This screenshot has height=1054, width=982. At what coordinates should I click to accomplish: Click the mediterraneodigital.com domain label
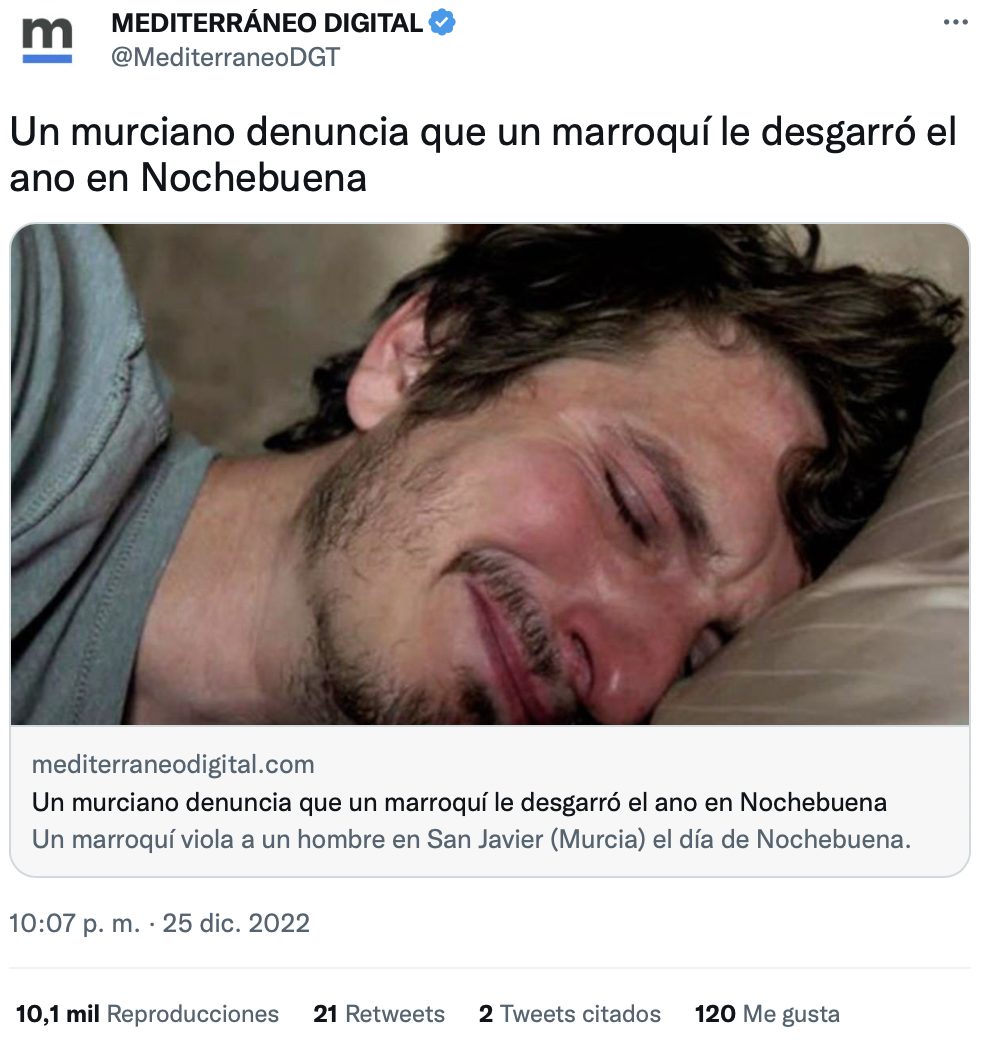(x=173, y=764)
